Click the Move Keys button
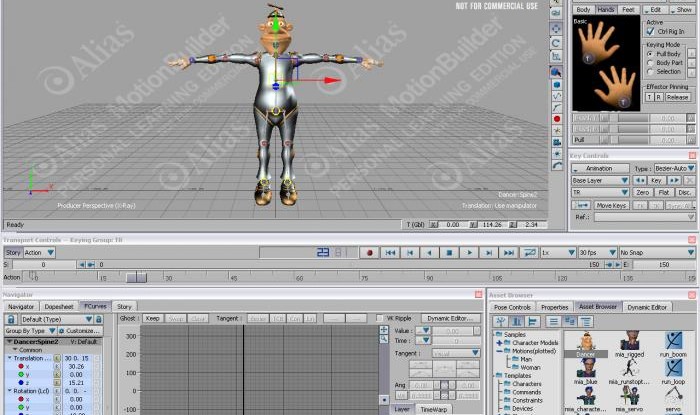 611,205
